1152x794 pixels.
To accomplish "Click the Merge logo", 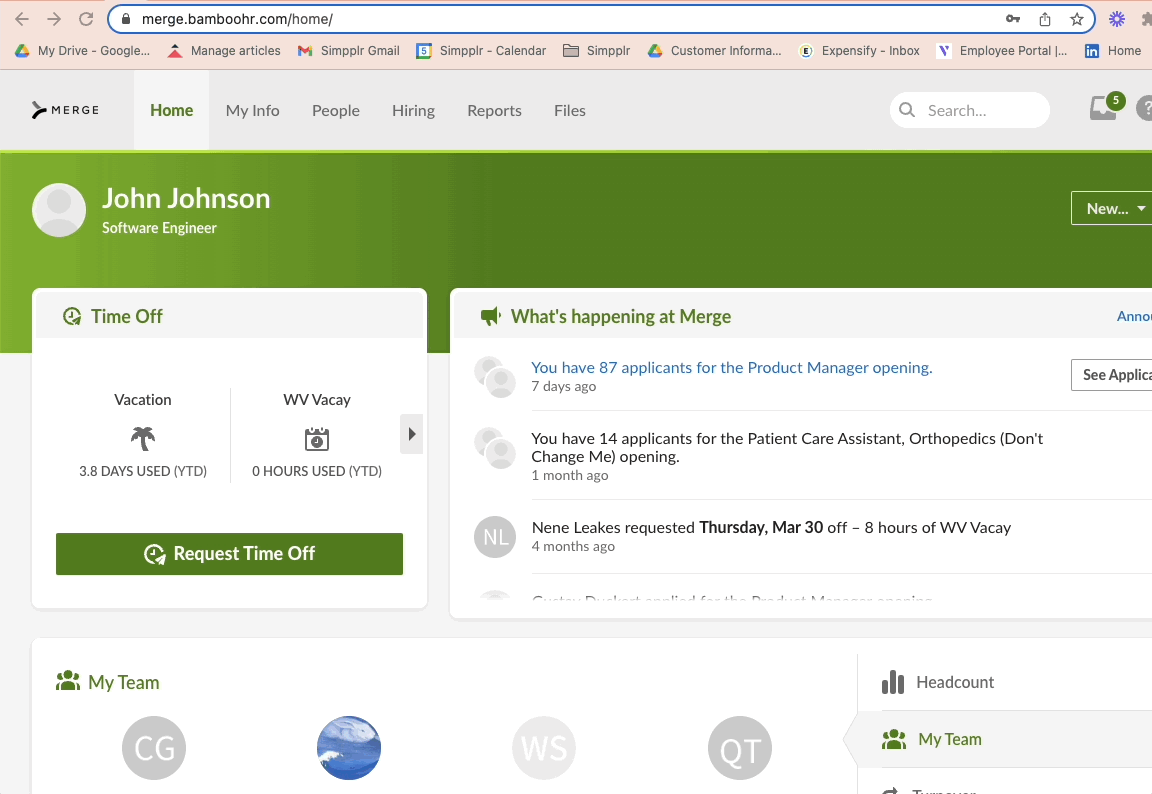I will coord(64,110).
